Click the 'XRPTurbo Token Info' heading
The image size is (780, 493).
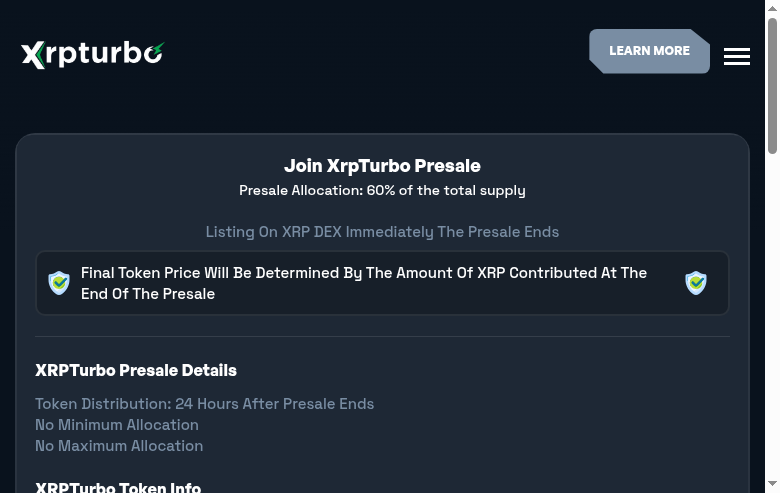[x=118, y=487]
